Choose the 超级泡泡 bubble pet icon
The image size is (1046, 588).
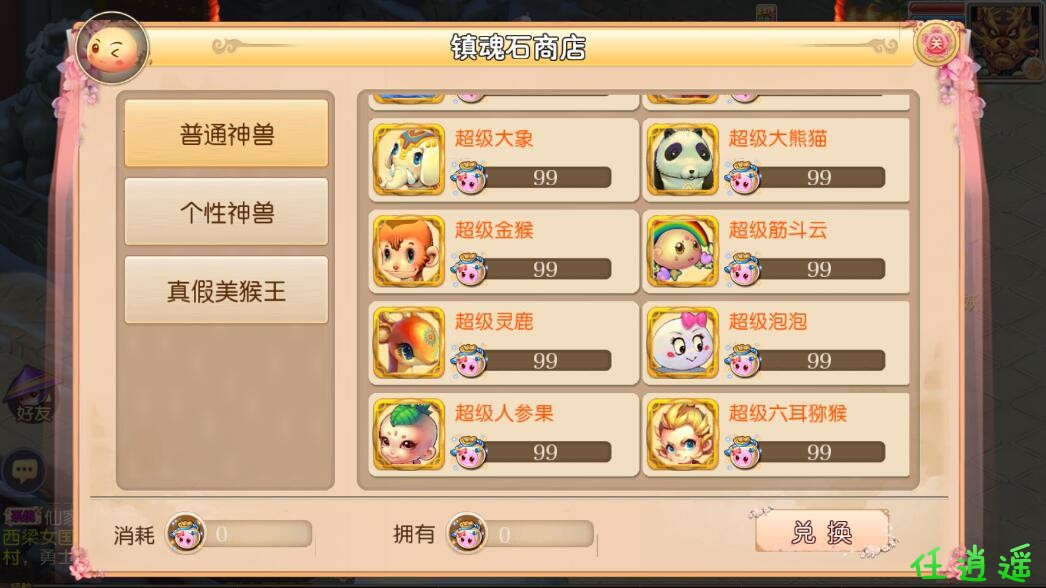[x=682, y=342]
